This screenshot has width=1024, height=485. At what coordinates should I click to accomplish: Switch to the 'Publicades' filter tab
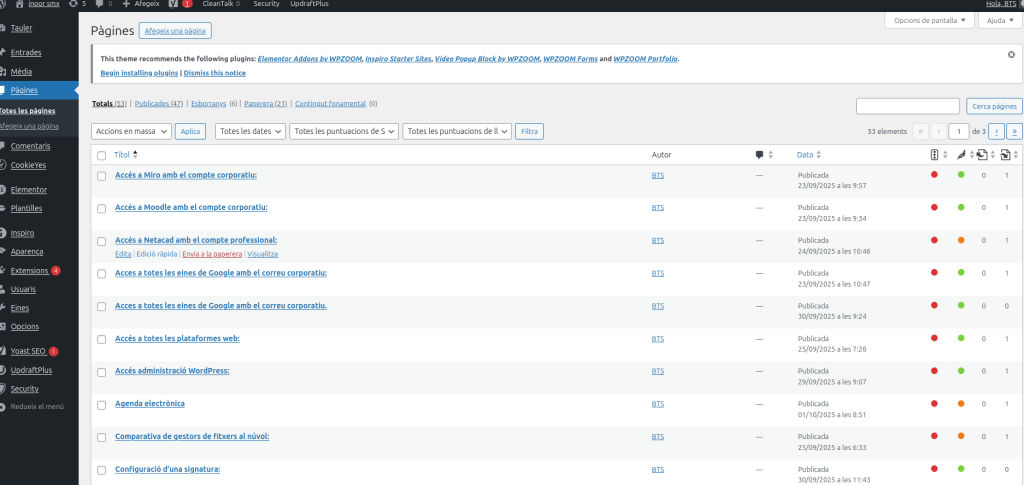pos(158,103)
